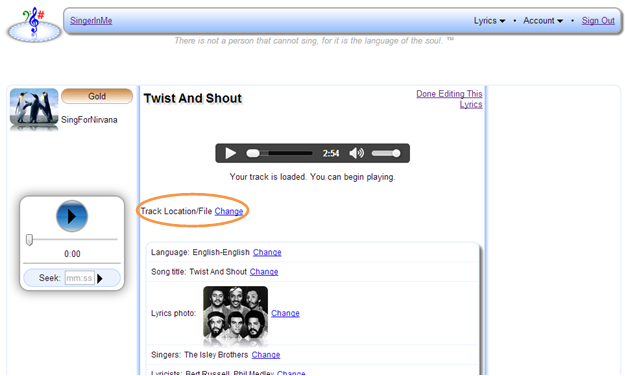Change the Lyrics photo

(285, 313)
